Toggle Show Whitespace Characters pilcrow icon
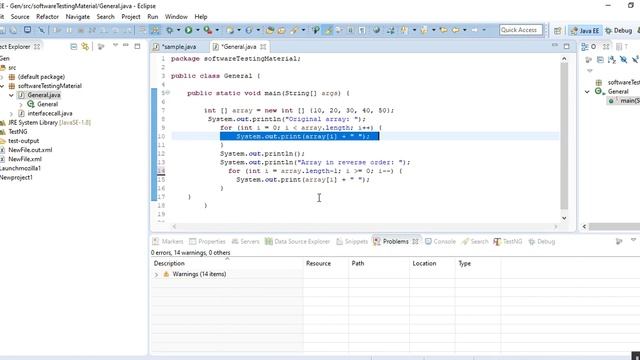Image resolution: width=640 pixels, height=360 pixels. (x=362, y=30)
